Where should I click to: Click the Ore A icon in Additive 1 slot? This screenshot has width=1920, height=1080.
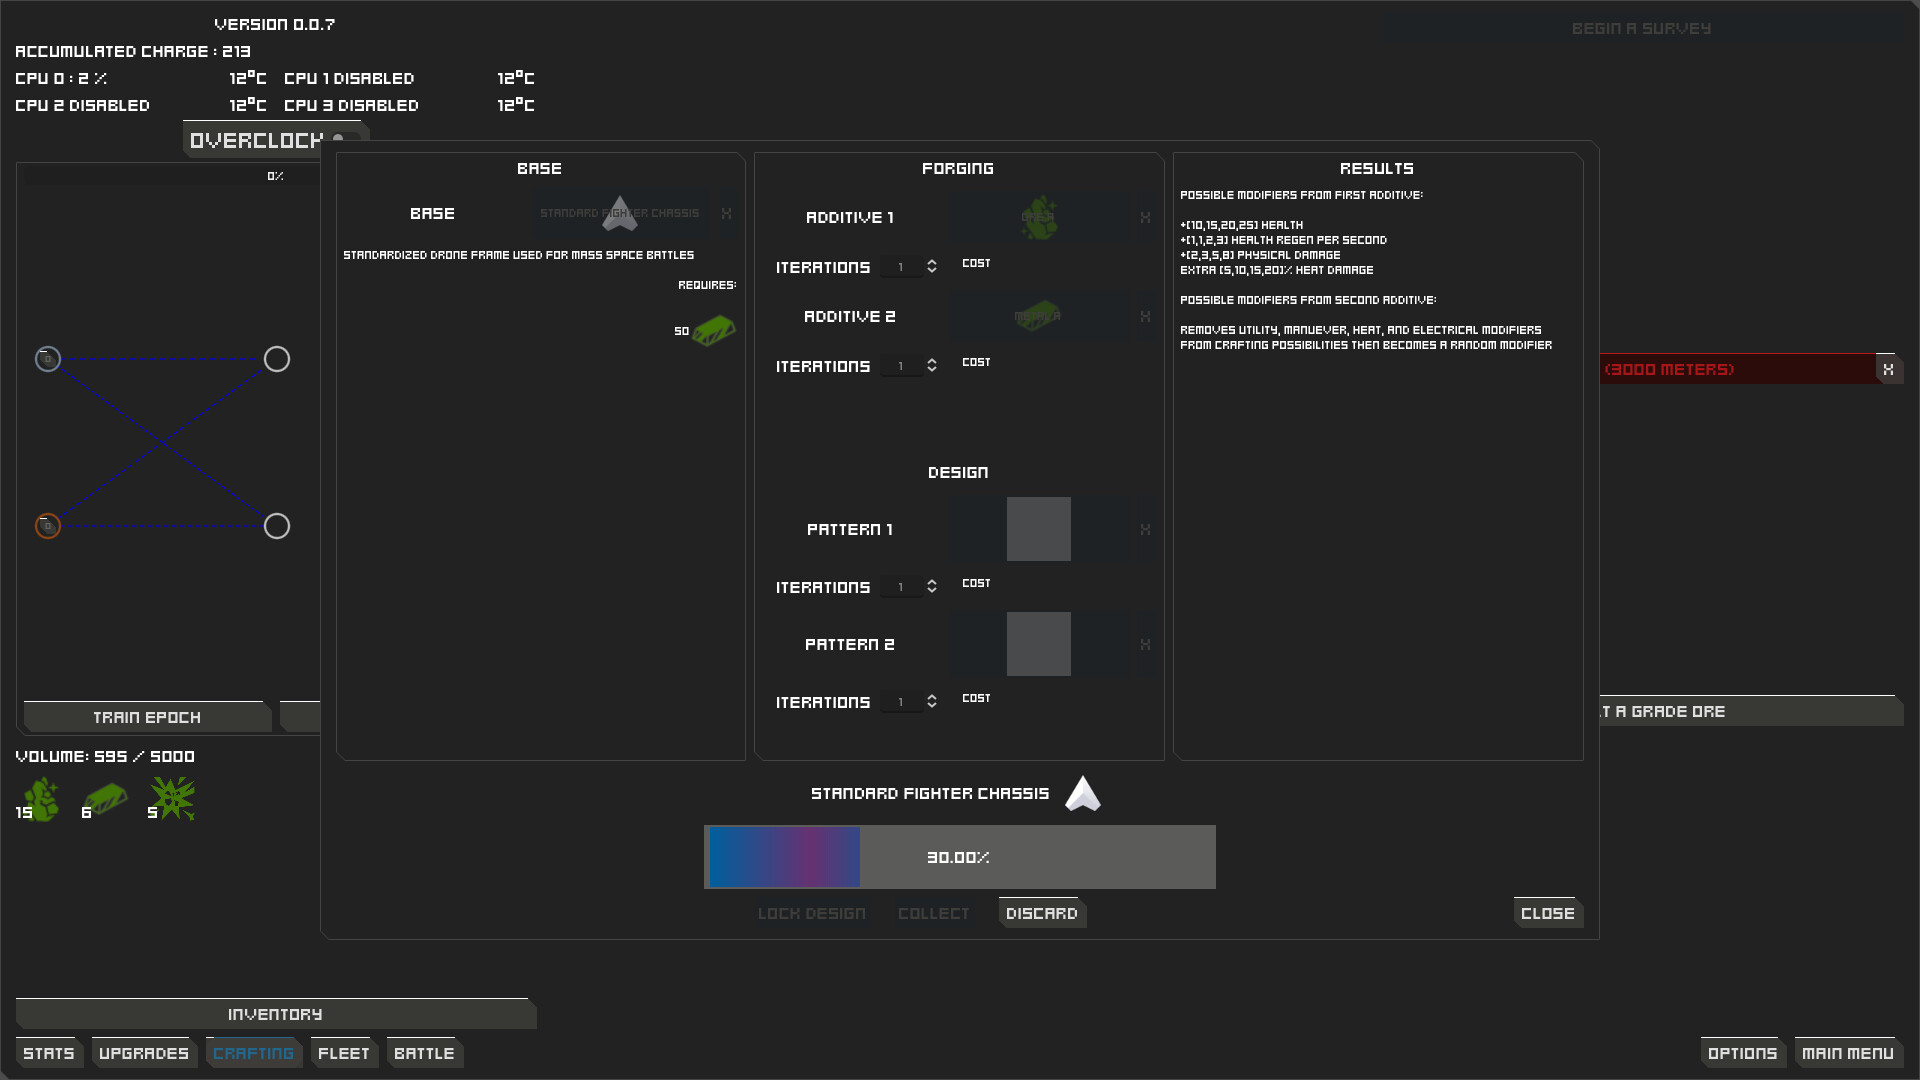click(x=1039, y=217)
